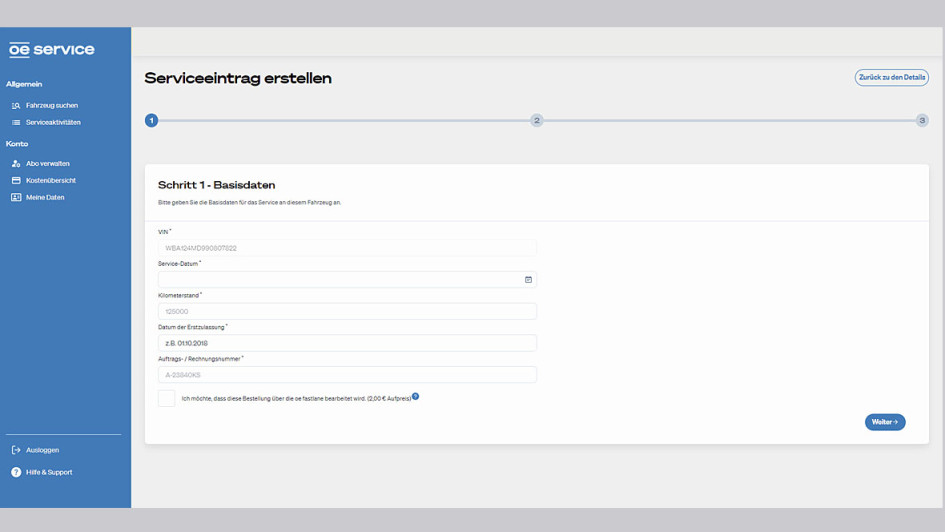Jump to step 2 in the progress bar
The image size is (945, 532).
(537, 120)
